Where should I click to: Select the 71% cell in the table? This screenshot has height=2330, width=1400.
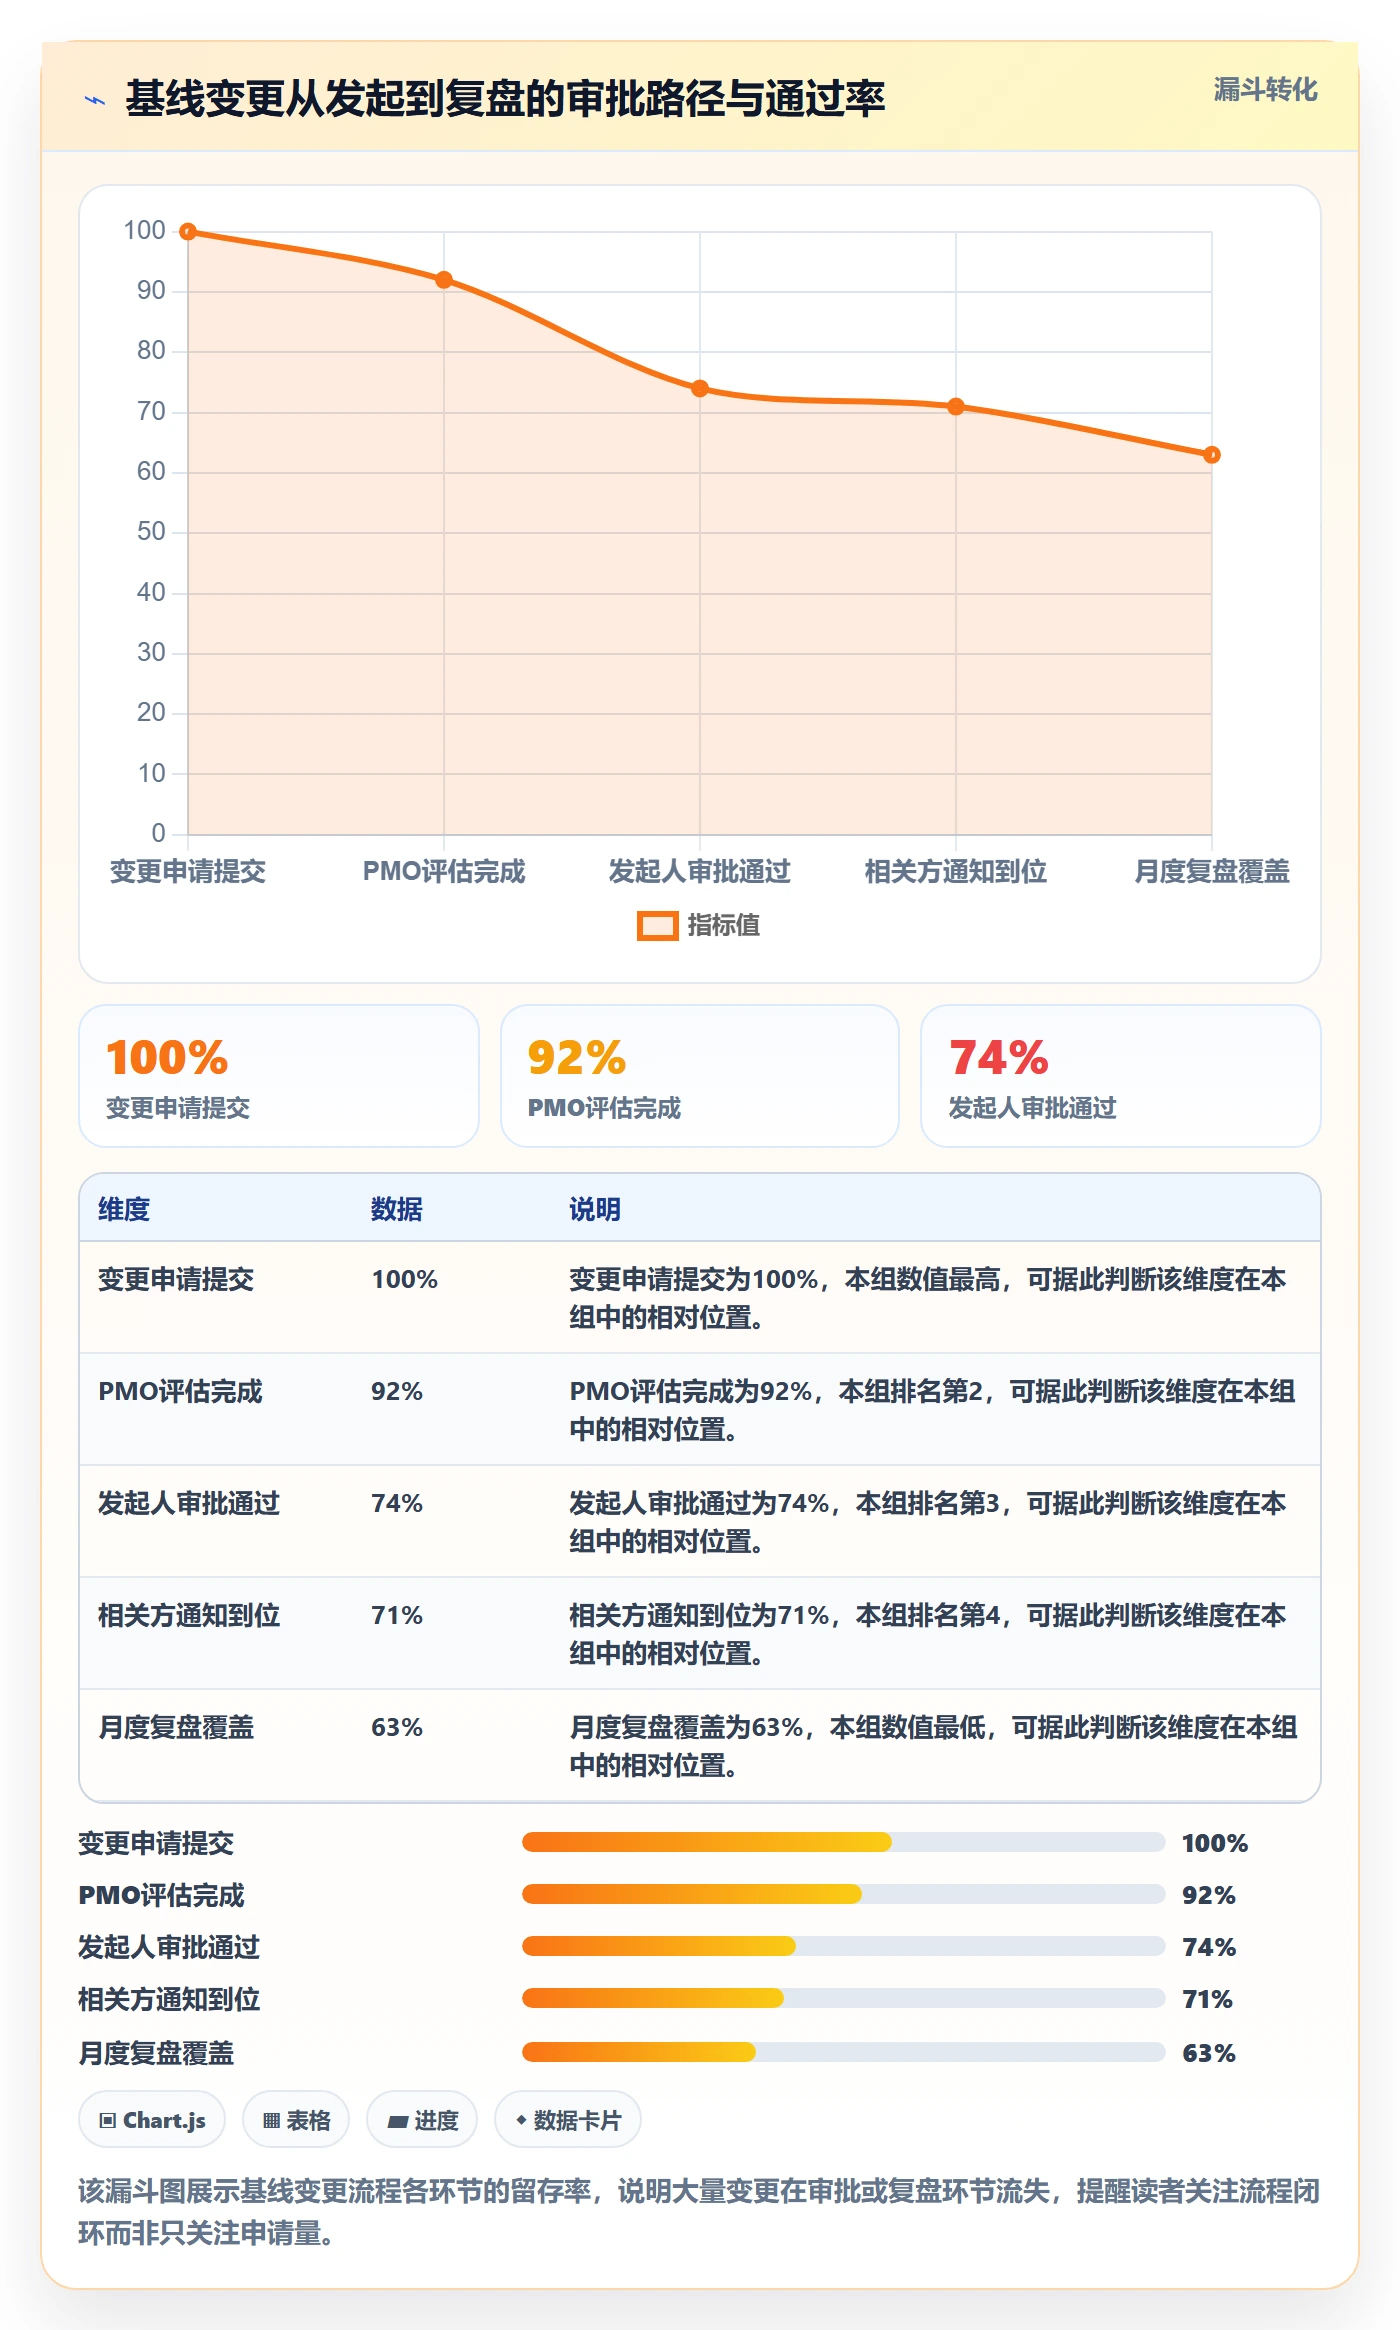397,1615
